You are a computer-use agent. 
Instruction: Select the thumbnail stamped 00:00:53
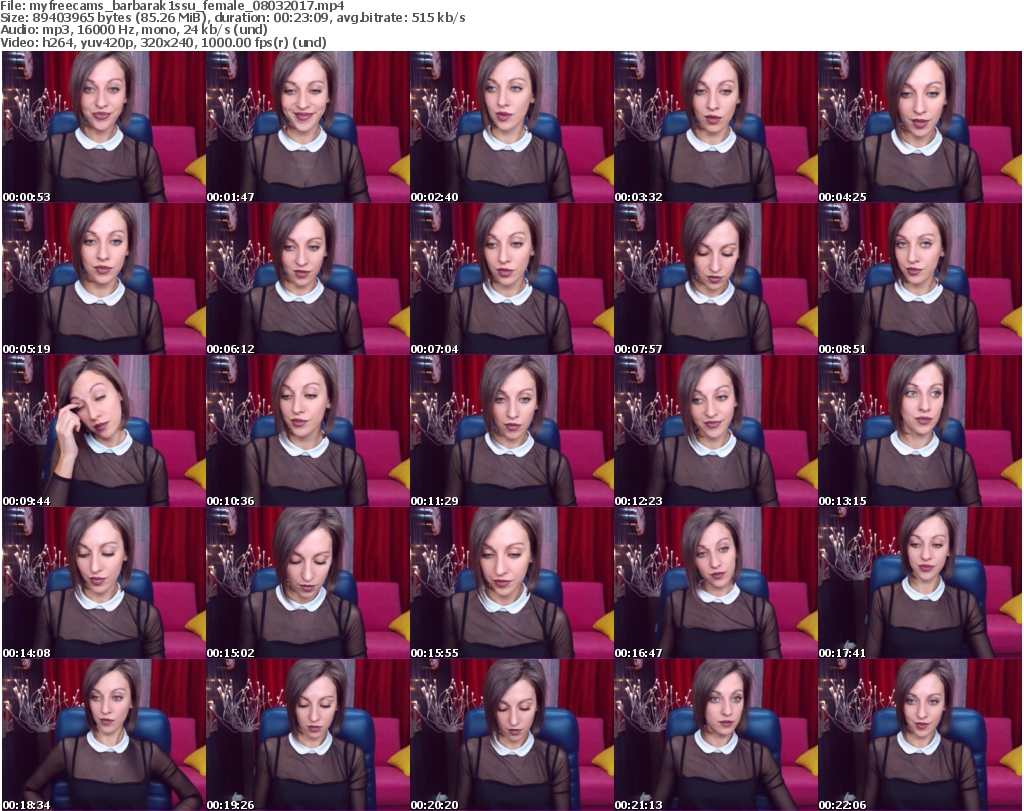tap(104, 127)
